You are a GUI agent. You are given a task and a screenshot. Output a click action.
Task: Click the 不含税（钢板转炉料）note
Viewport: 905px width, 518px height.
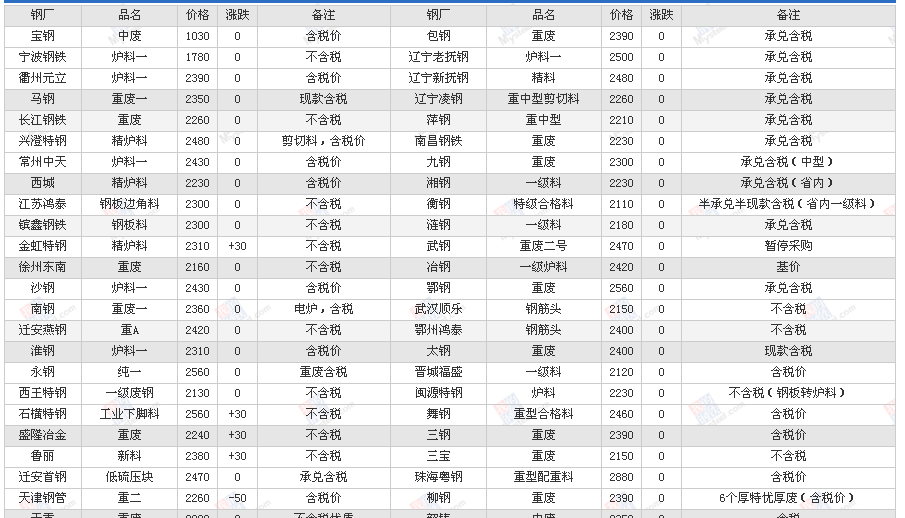pyautogui.click(x=788, y=393)
